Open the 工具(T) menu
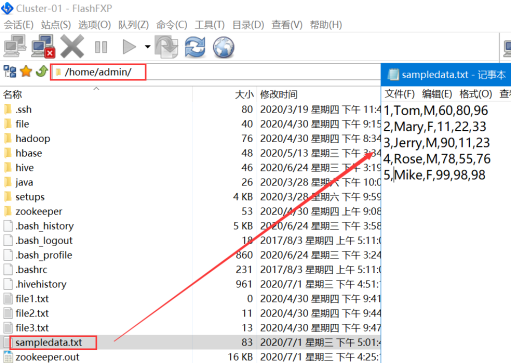The image size is (512, 363). coord(210,25)
